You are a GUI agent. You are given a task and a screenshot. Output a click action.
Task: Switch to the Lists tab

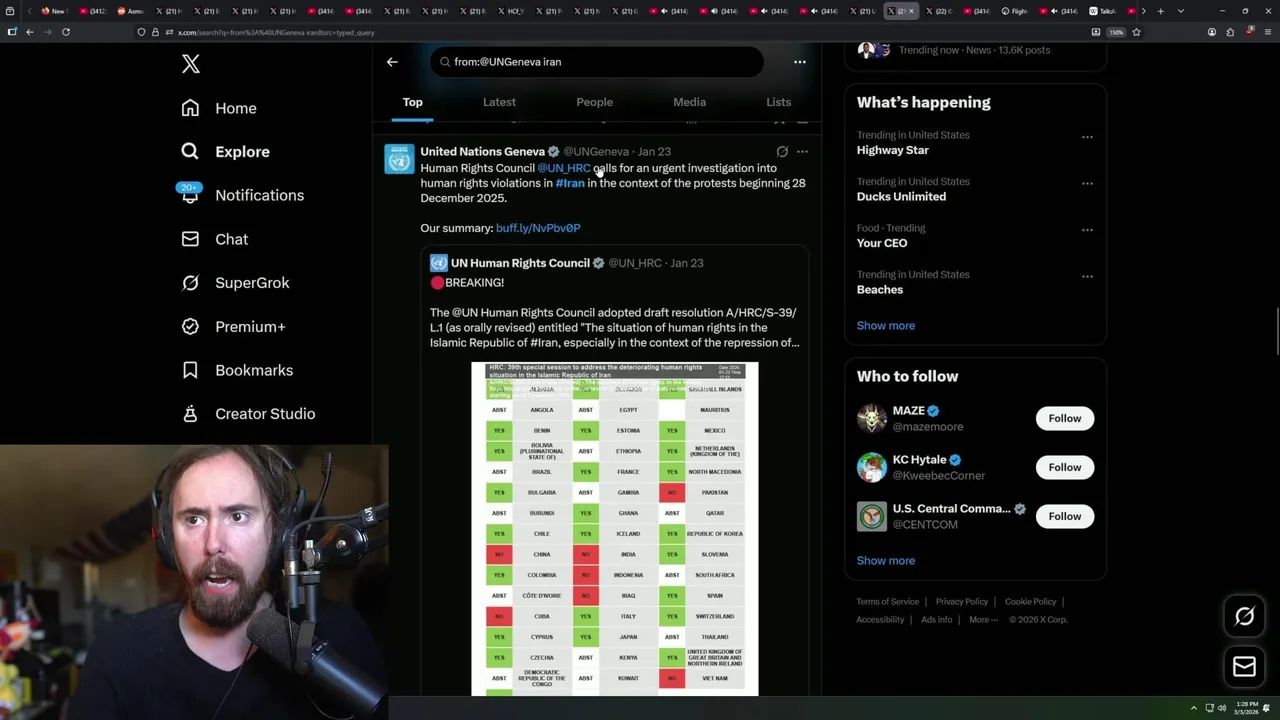point(778,102)
